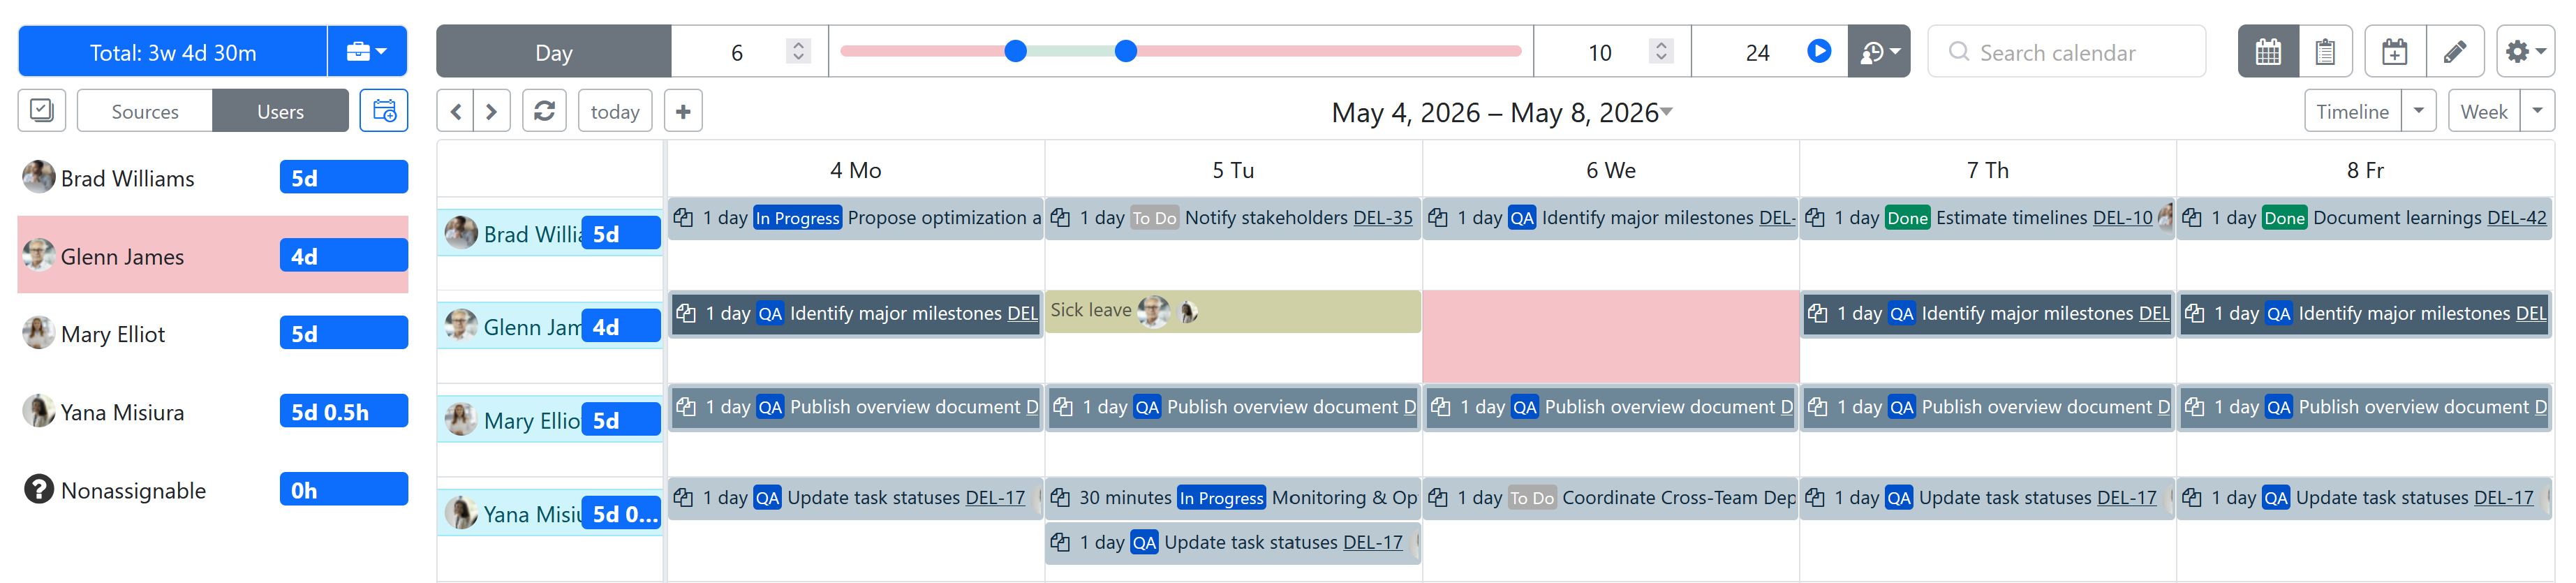Click the left handle of the hours slider

coord(1015,51)
